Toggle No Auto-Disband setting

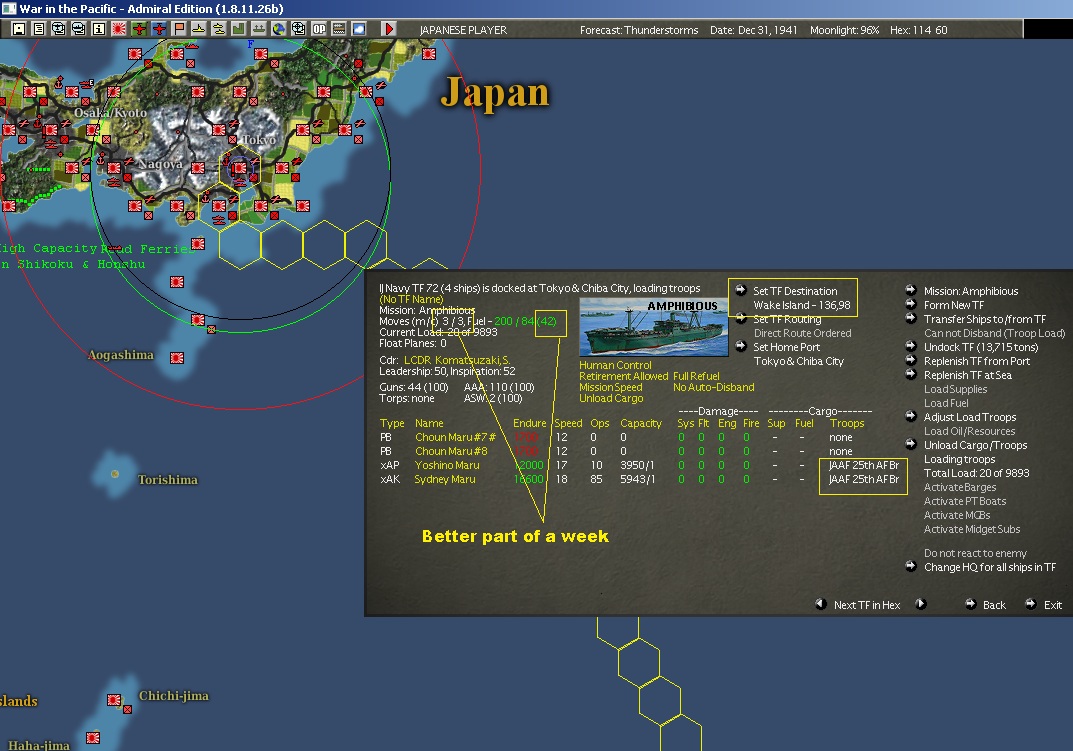(x=714, y=387)
